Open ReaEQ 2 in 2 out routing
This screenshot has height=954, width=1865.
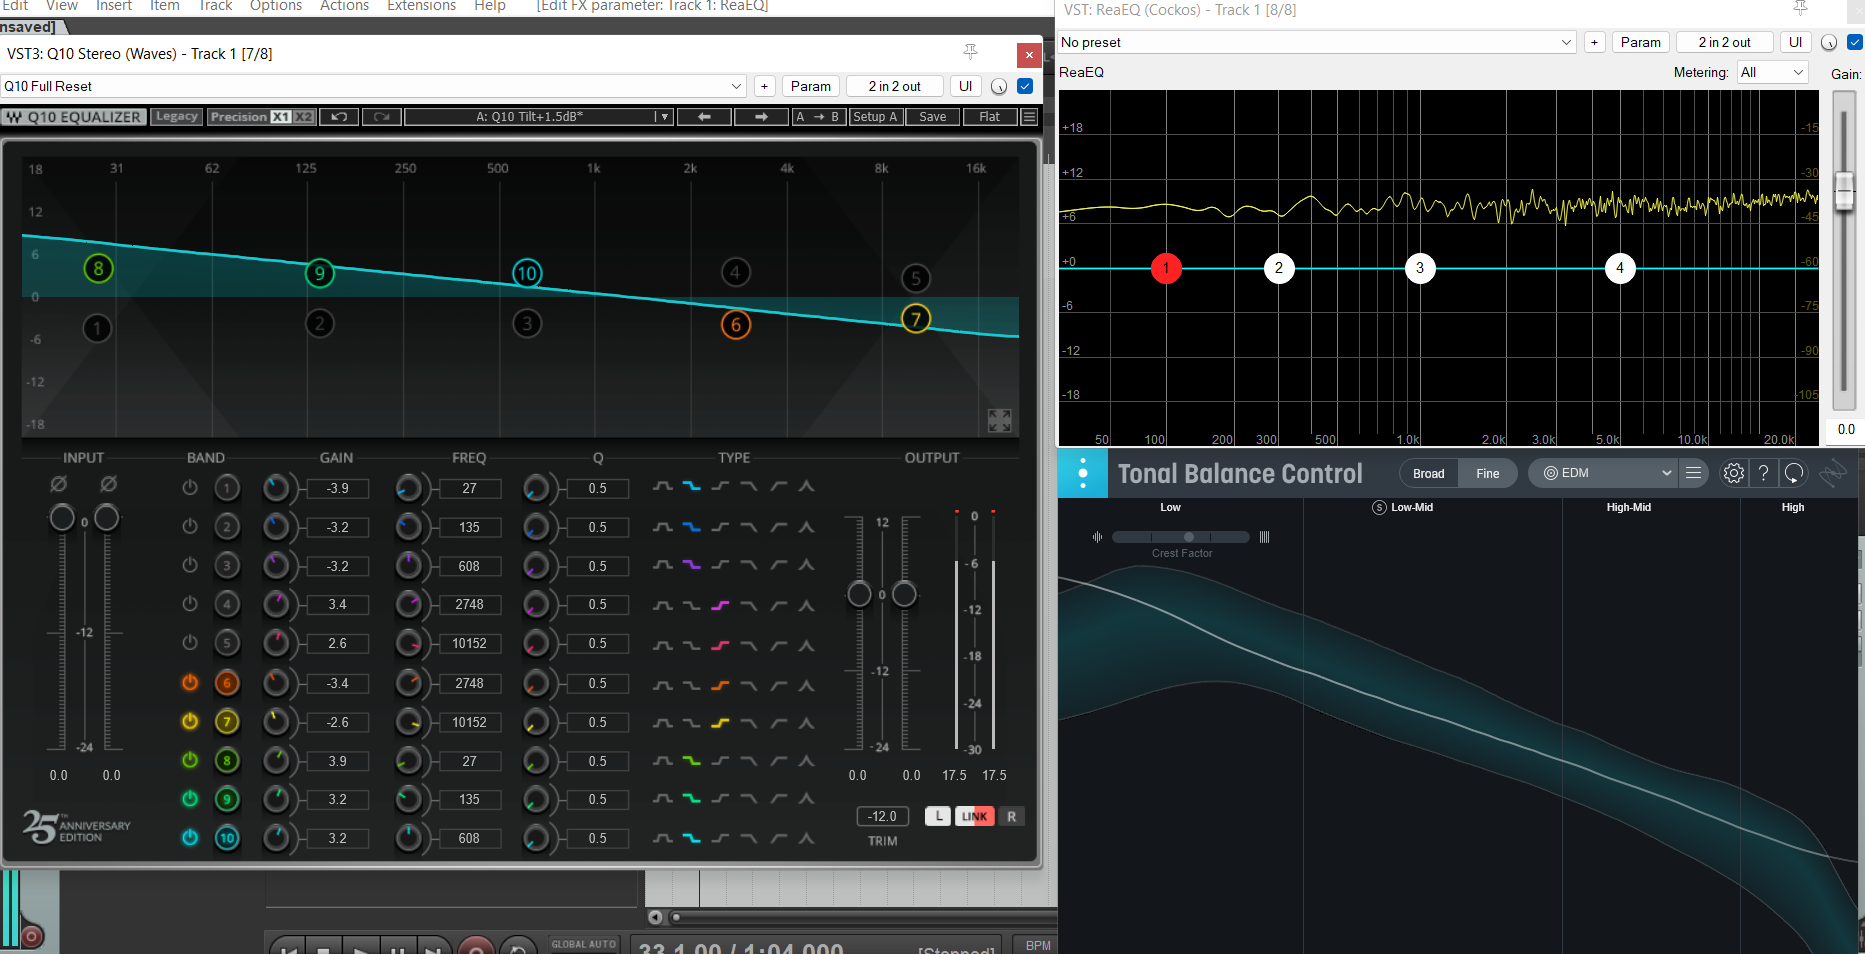point(1724,42)
